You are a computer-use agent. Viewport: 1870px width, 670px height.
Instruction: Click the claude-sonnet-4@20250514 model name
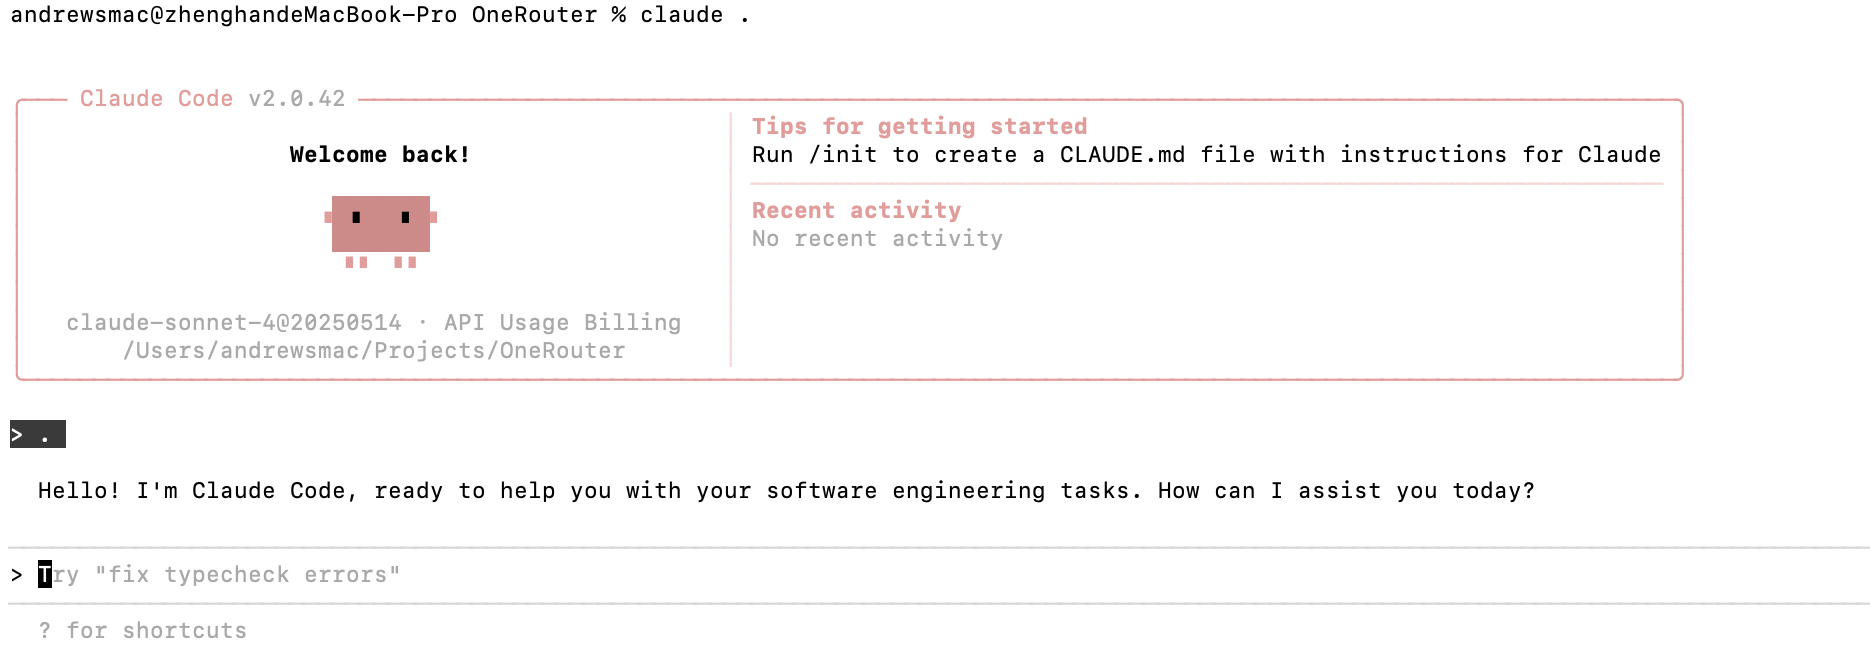tap(234, 323)
